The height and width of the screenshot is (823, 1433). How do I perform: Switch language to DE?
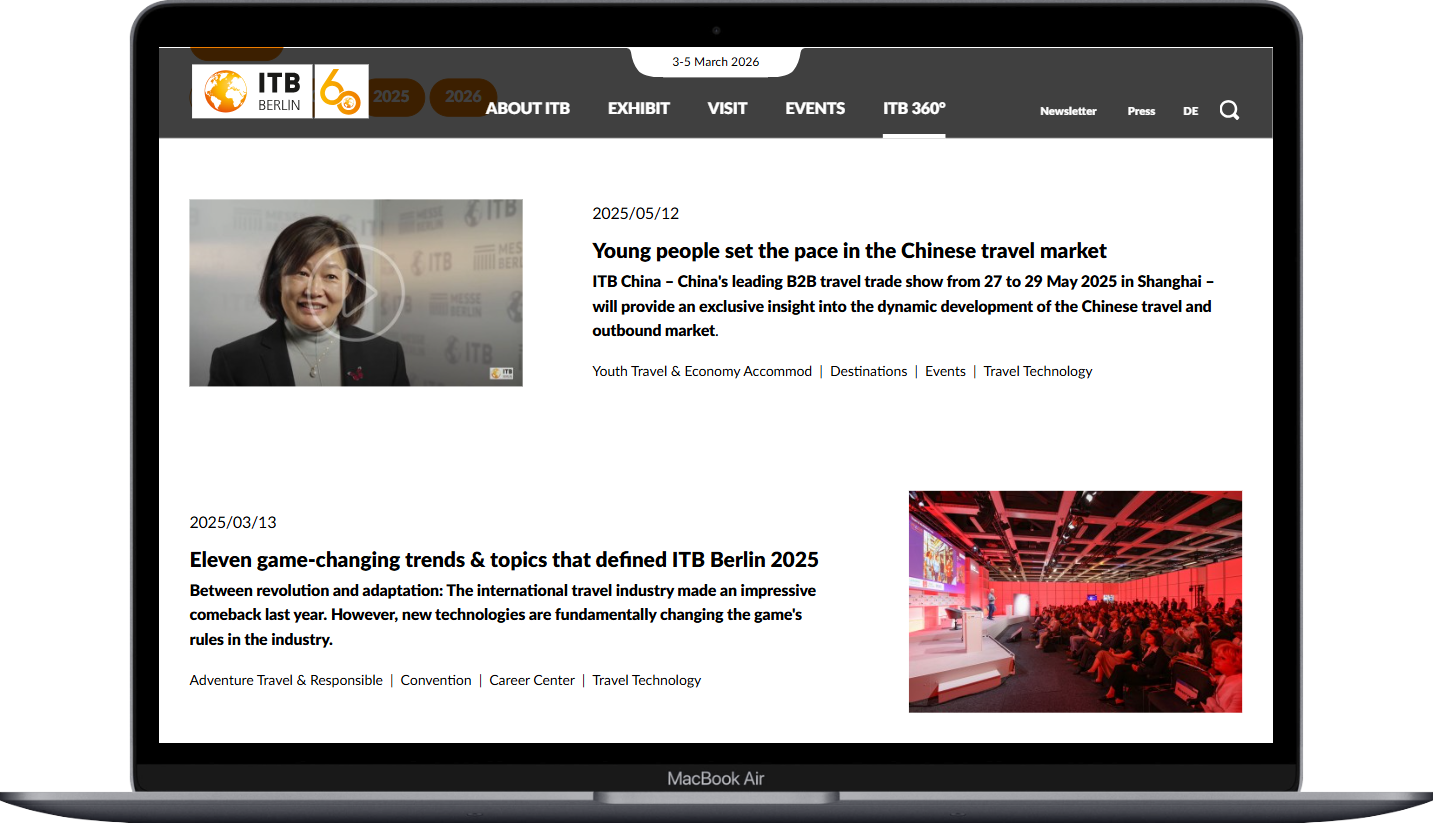tap(1190, 111)
